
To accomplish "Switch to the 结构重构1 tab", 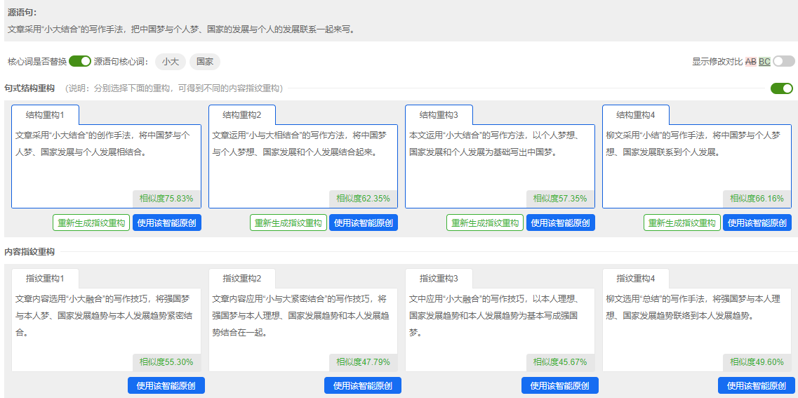I will pos(45,115).
